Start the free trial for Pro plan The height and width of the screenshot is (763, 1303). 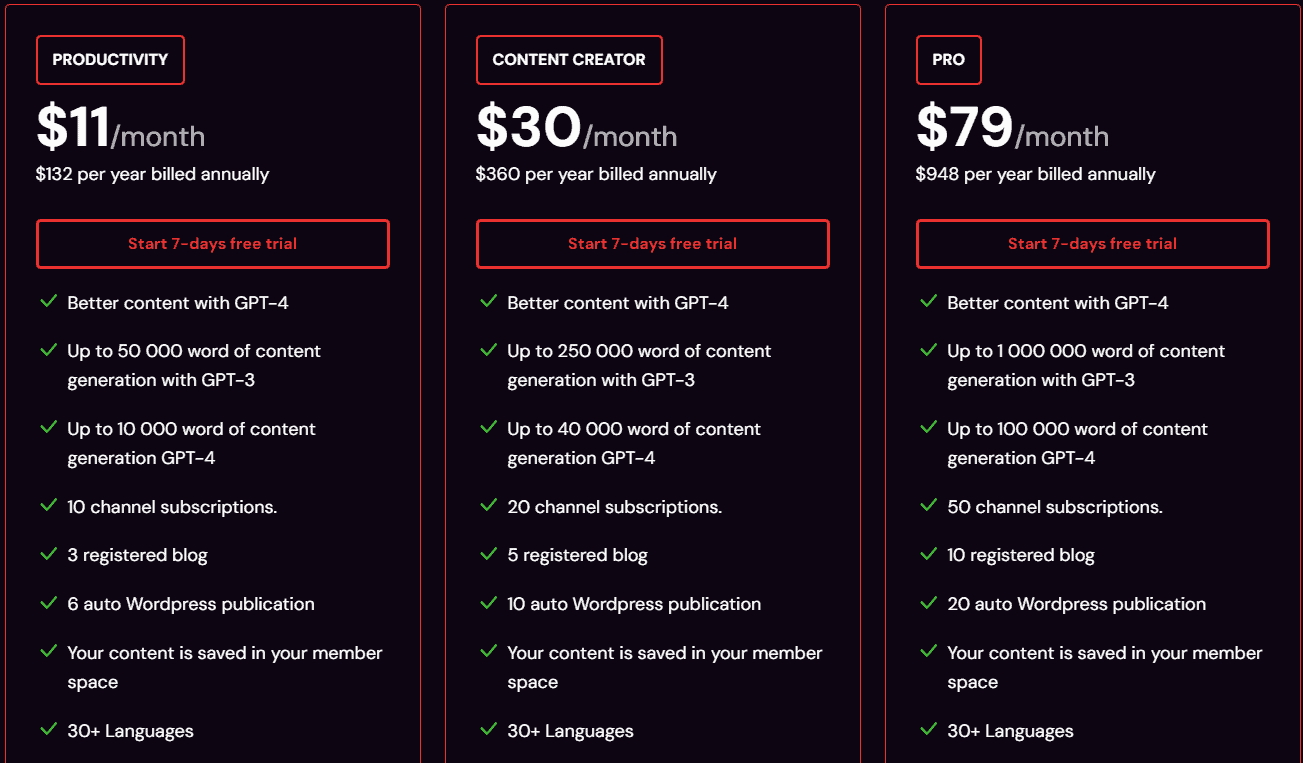point(1092,243)
